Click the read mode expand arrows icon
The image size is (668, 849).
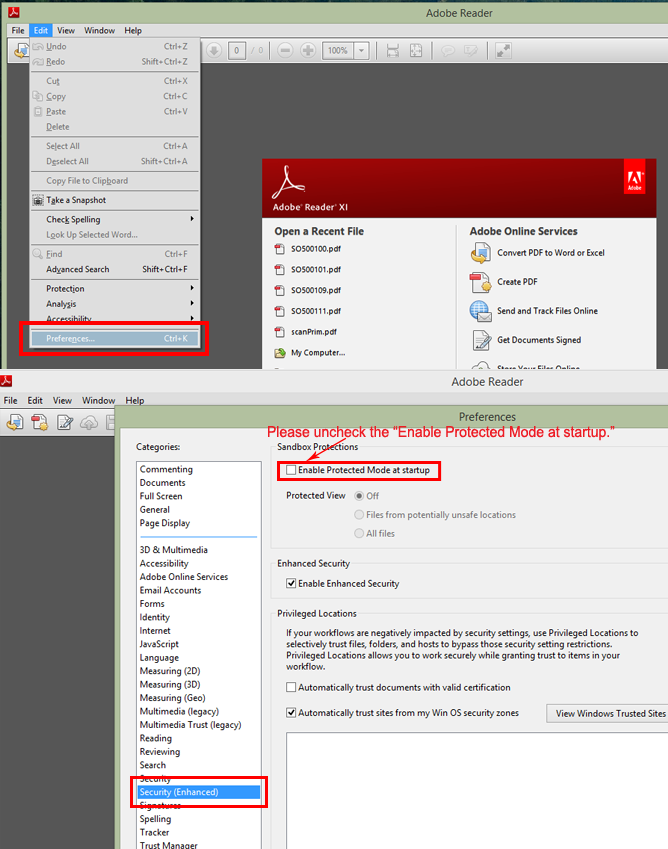coord(503,51)
